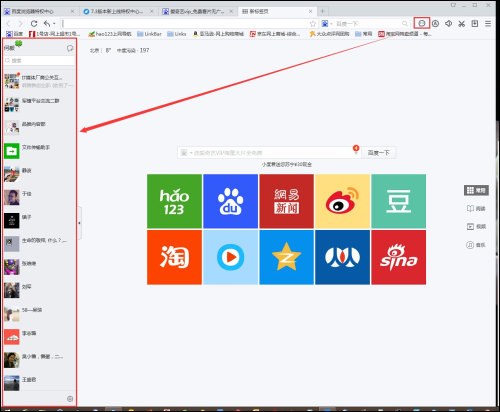Viewport: 500px width, 412px height.
Task: Open the Baidu bookmark at bar start
Action: click(15, 34)
